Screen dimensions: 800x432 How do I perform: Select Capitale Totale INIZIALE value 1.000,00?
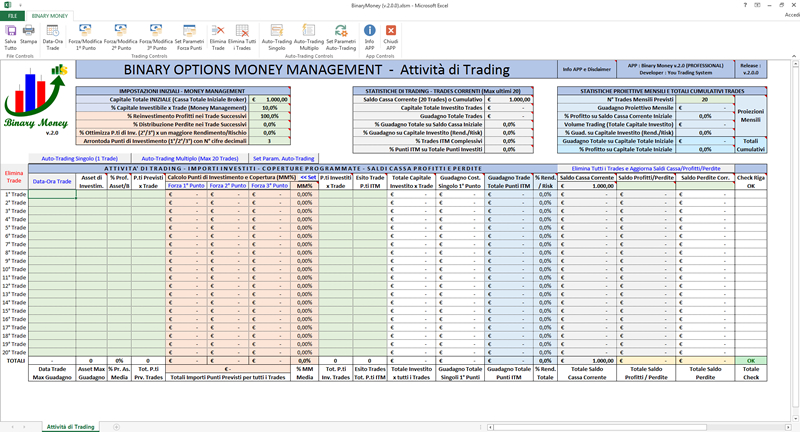[269, 99]
